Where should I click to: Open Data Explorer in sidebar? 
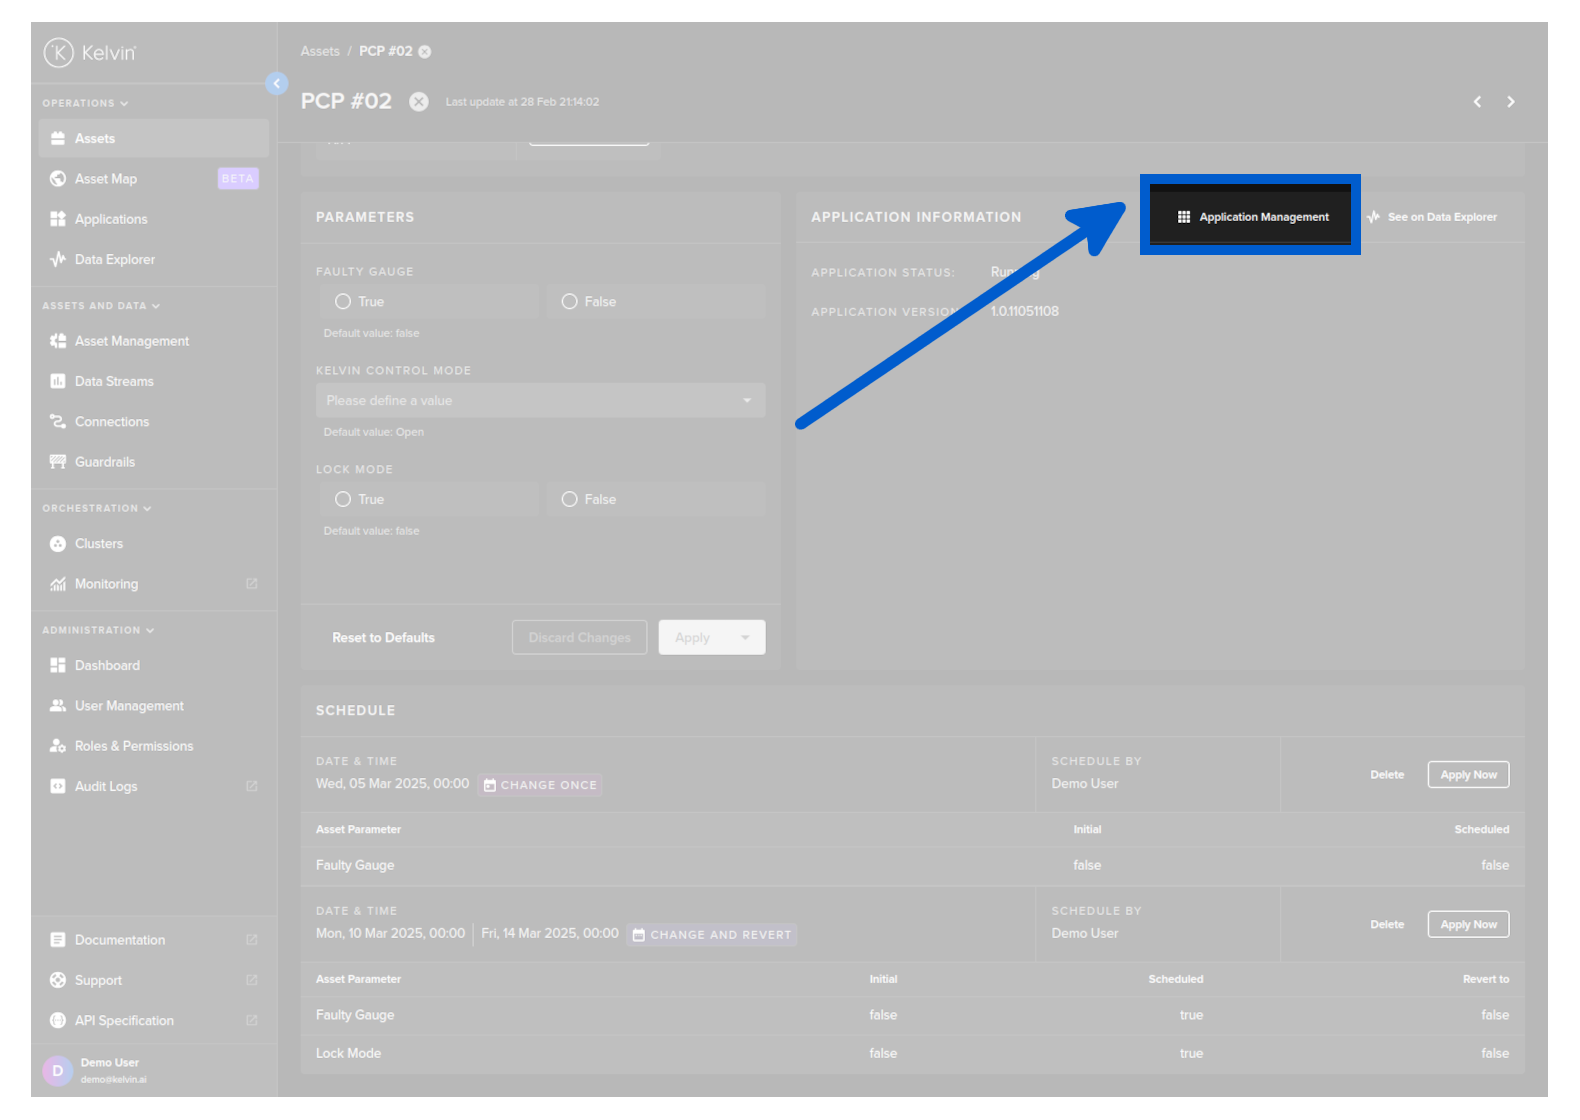click(114, 260)
